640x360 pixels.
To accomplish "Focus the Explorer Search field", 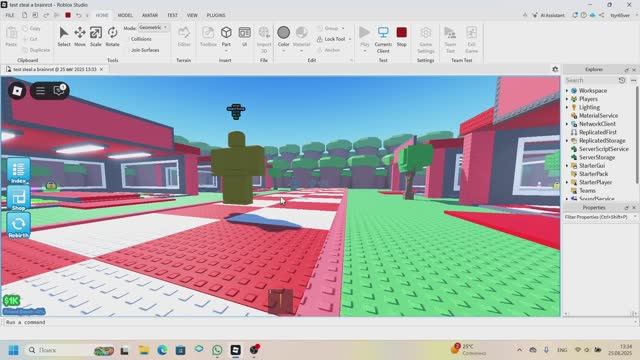I will coord(591,80).
